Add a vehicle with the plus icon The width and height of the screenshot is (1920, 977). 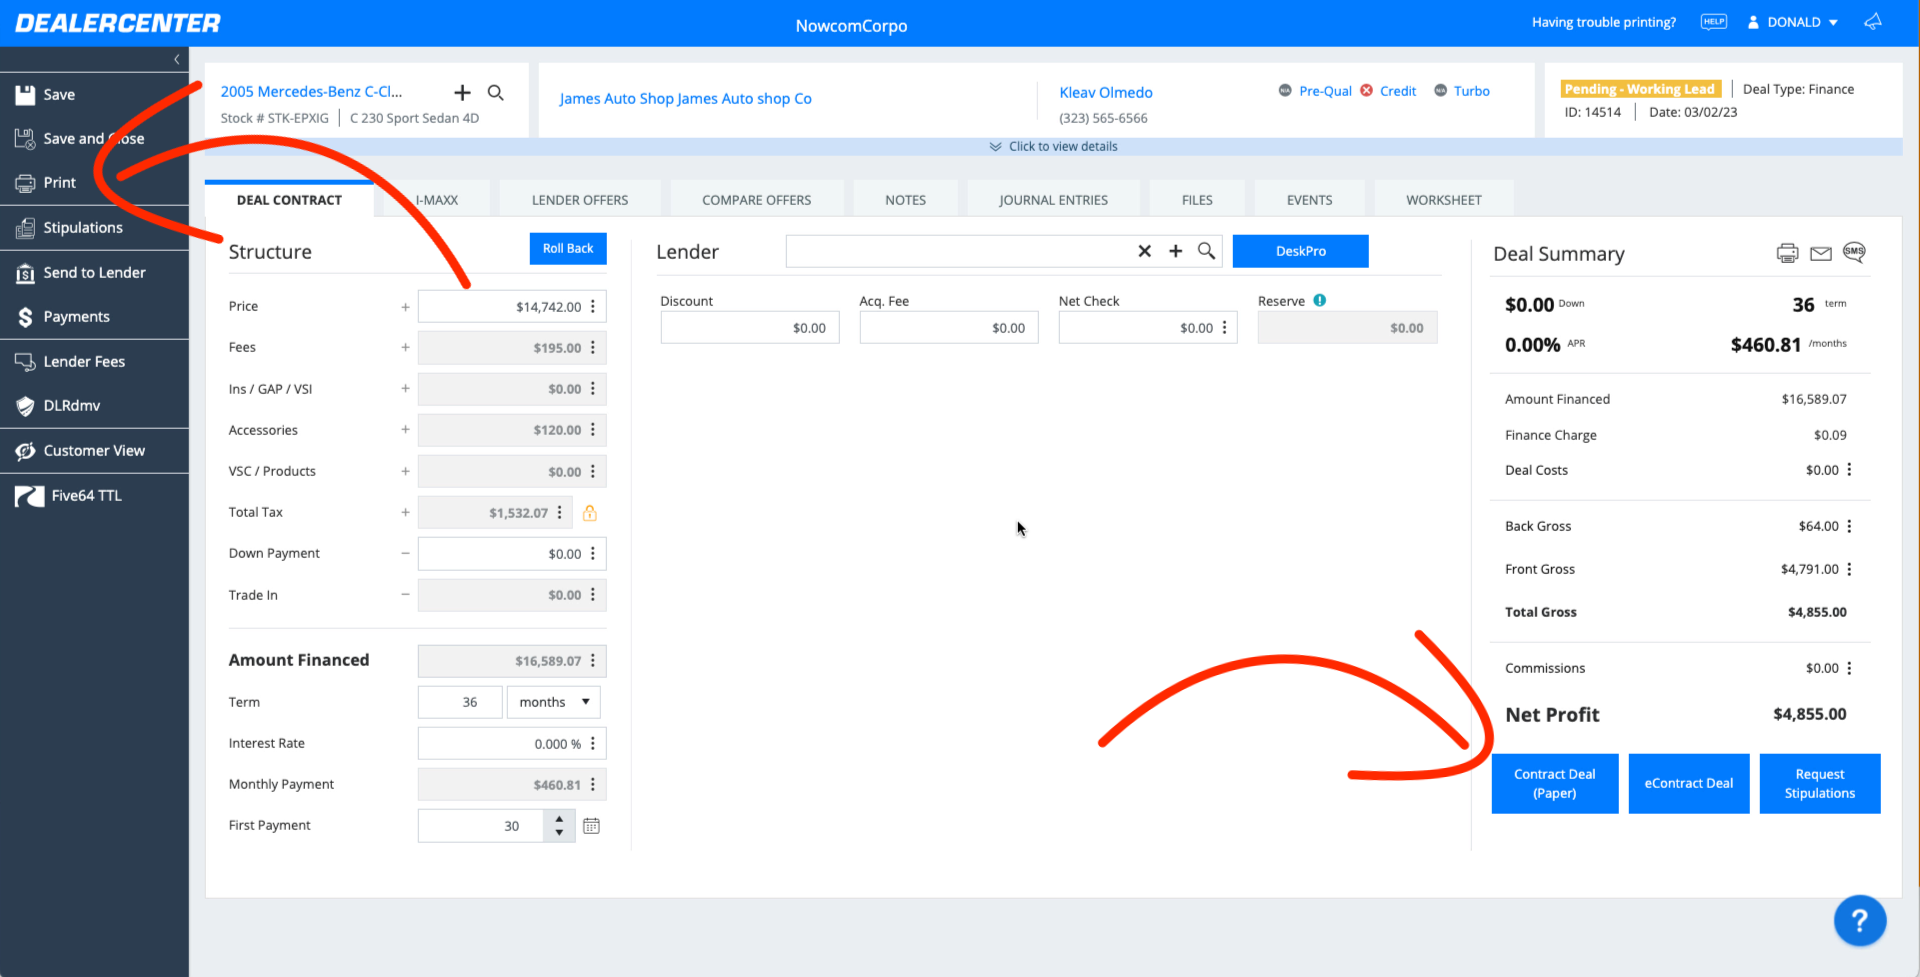click(x=462, y=93)
